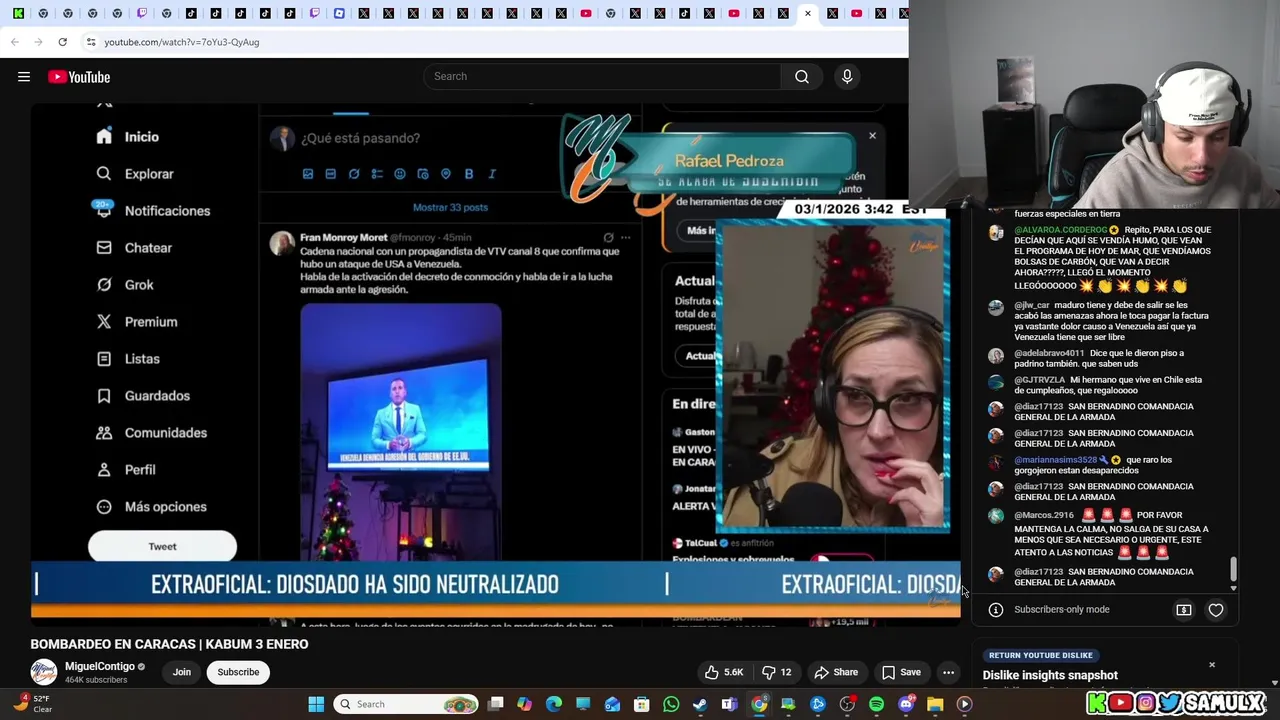The image size is (1280, 720).
Task: Open Grok in the X sidebar
Action: (125, 285)
